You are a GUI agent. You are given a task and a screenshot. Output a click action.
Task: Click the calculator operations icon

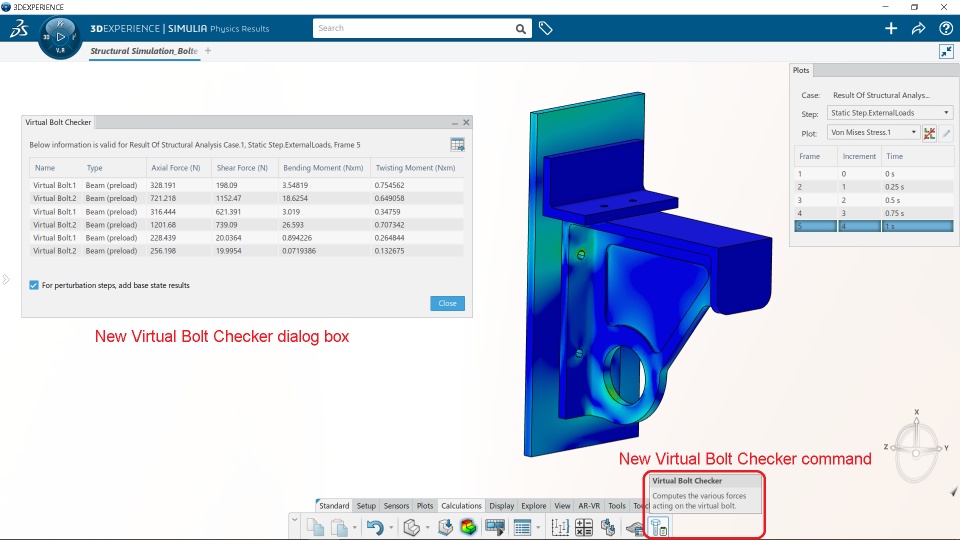tap(584, 527)
